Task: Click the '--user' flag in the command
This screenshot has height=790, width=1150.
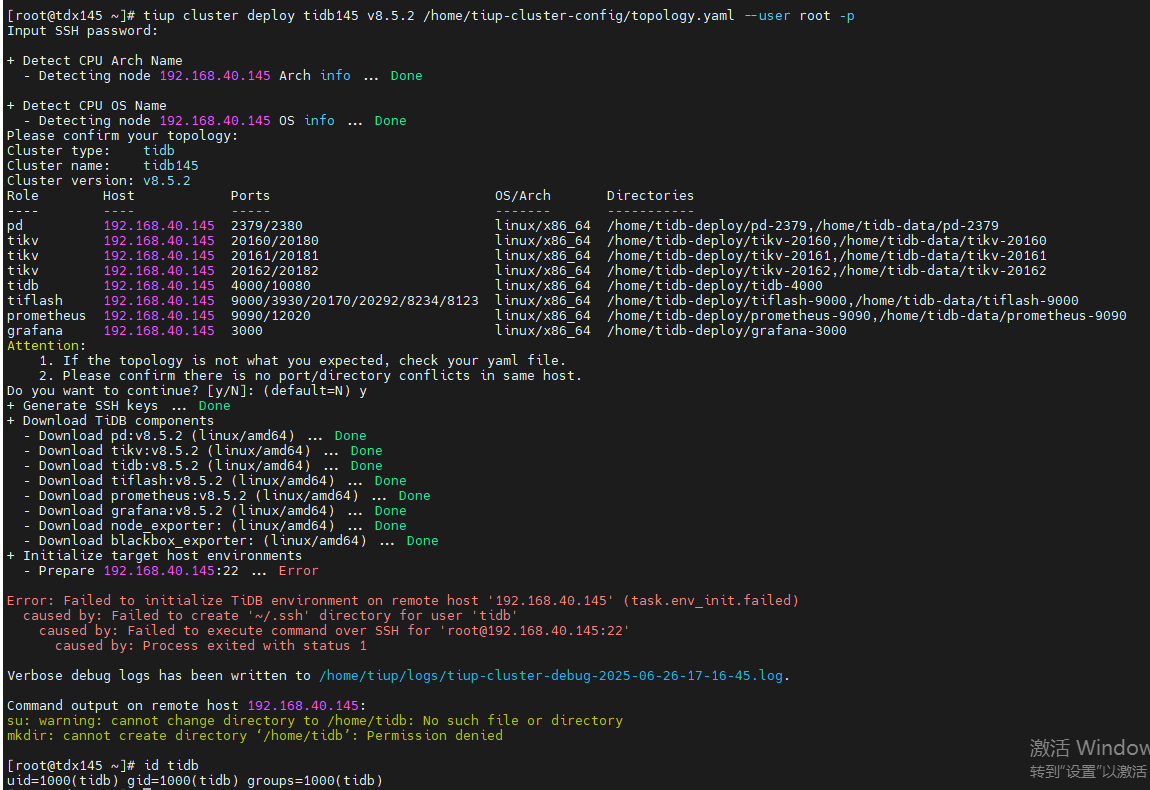Action: point(766,15)
